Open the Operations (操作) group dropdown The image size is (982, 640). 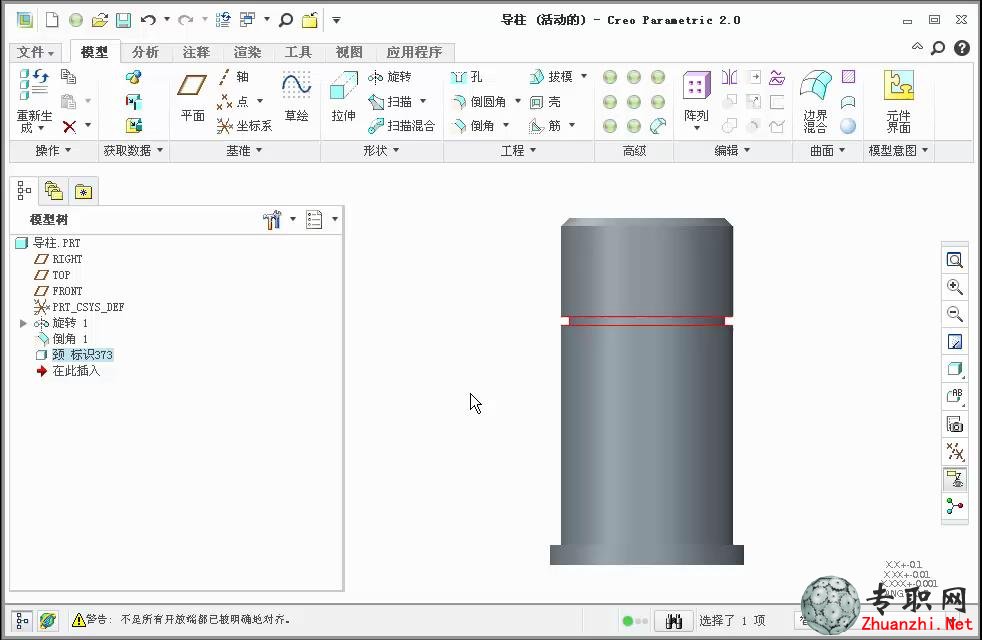pos(53,150)
